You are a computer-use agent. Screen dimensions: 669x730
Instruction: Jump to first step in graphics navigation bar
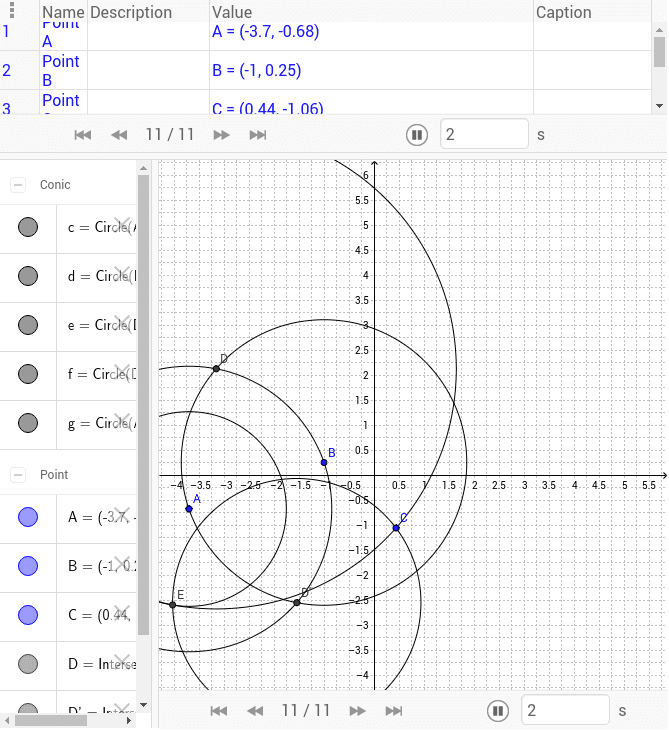(219, 711)
